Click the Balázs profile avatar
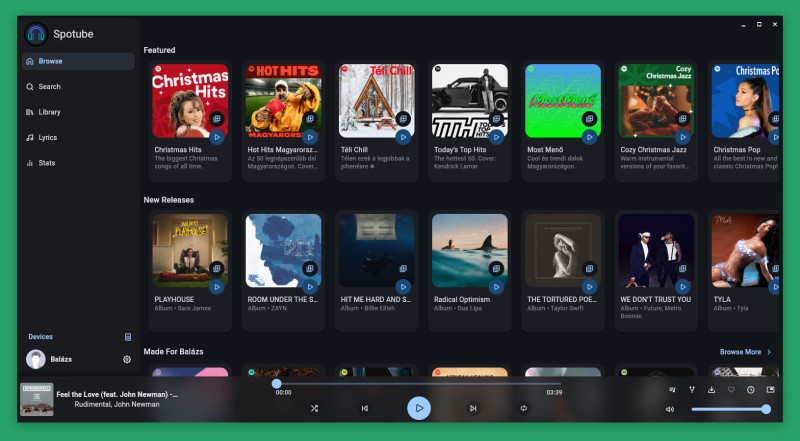800x441 pixels. pos(36,359)
